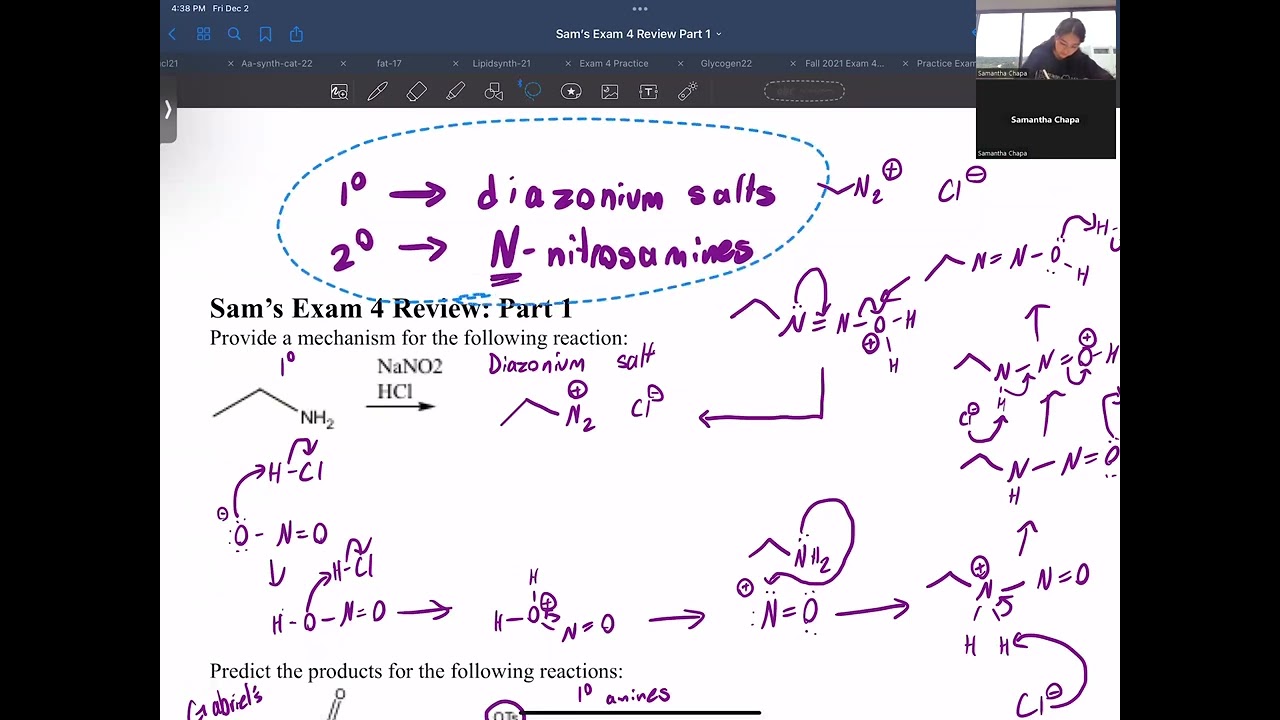Click 'Sam's Exam 4 Review: Part 1' heading
1280x720 pixels.
pos(391,308)
